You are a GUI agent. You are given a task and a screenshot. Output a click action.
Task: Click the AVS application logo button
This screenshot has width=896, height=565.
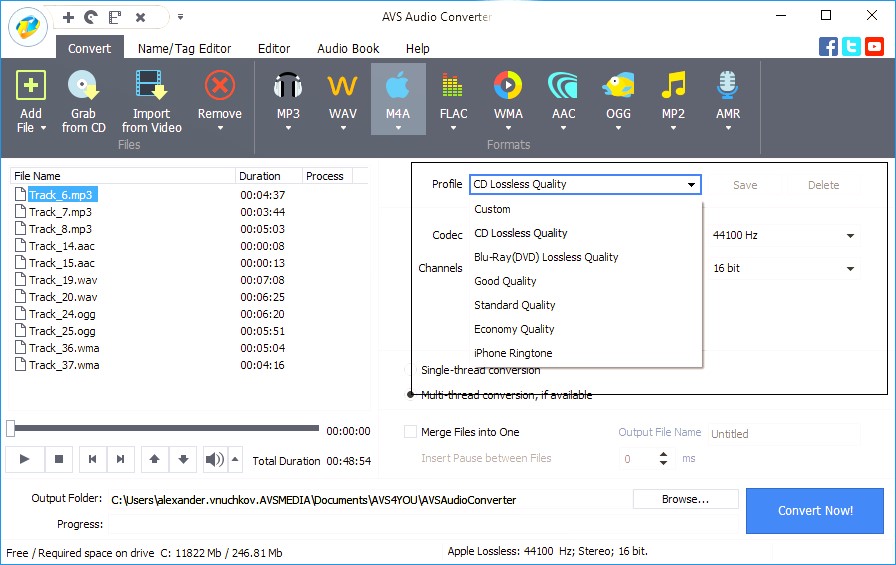point(27,26)
